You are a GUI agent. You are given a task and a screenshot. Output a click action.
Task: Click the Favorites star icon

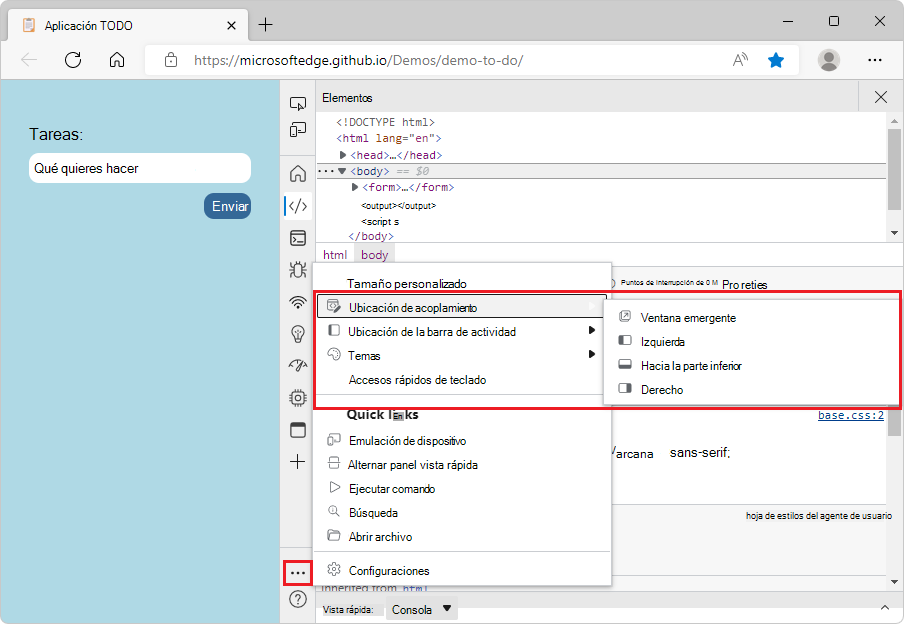tap(776, 60)
